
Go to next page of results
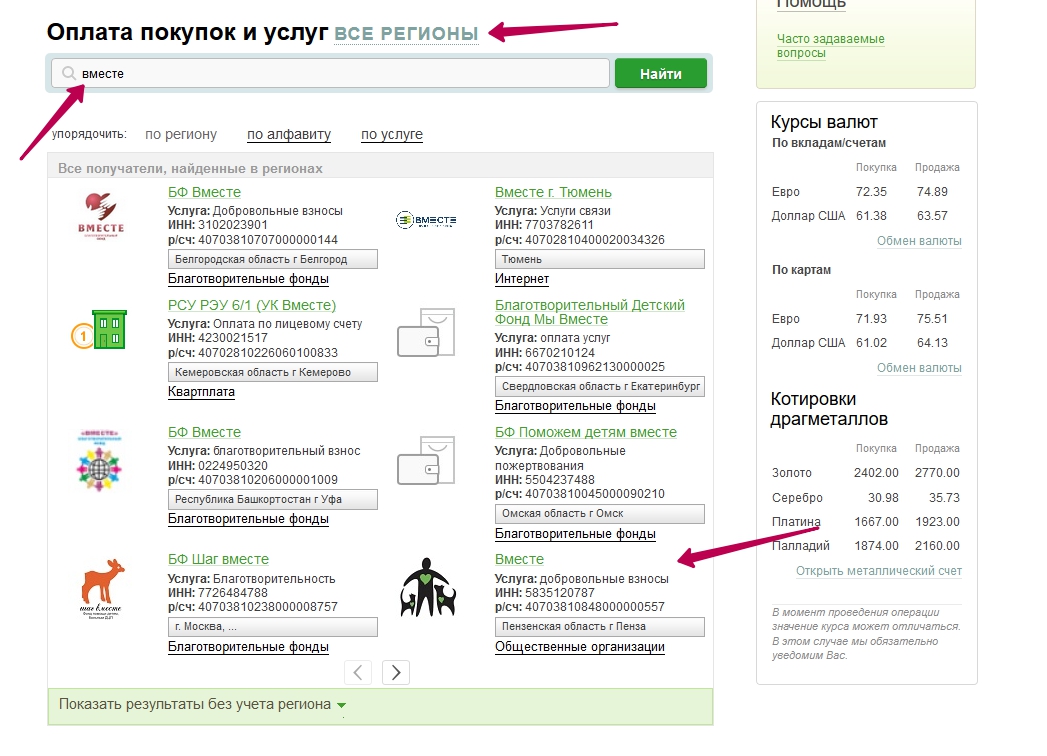[x=397, y=672]
